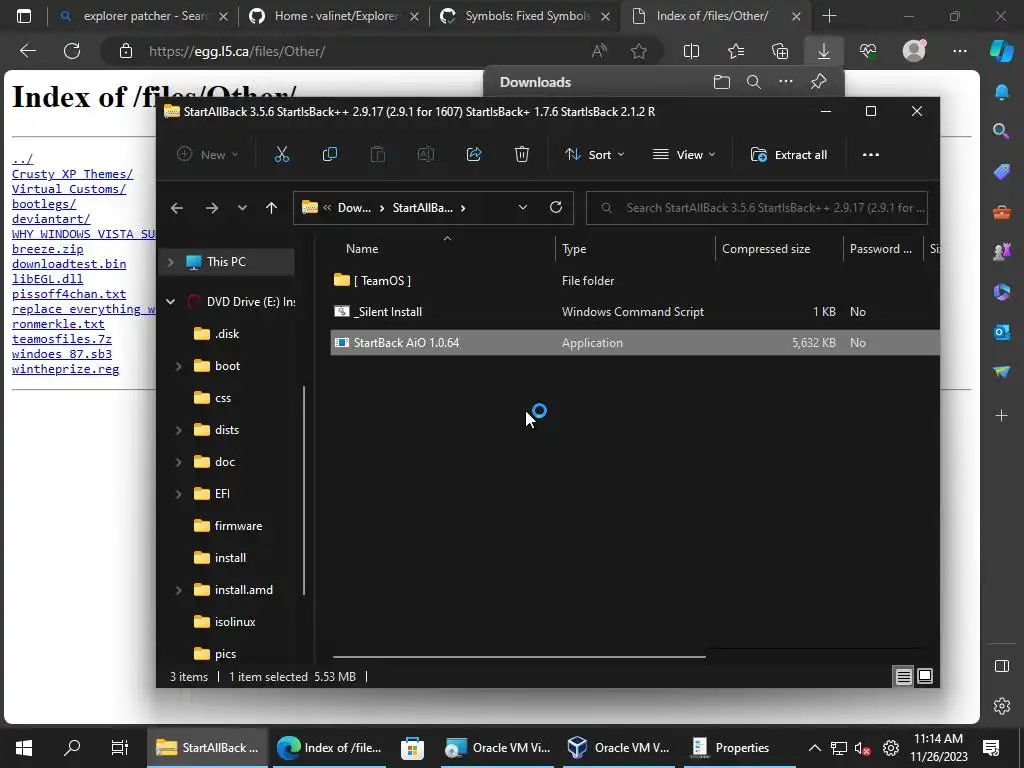Open a new Edge tab
The image size is (1024, 768).
click(829, 16)
